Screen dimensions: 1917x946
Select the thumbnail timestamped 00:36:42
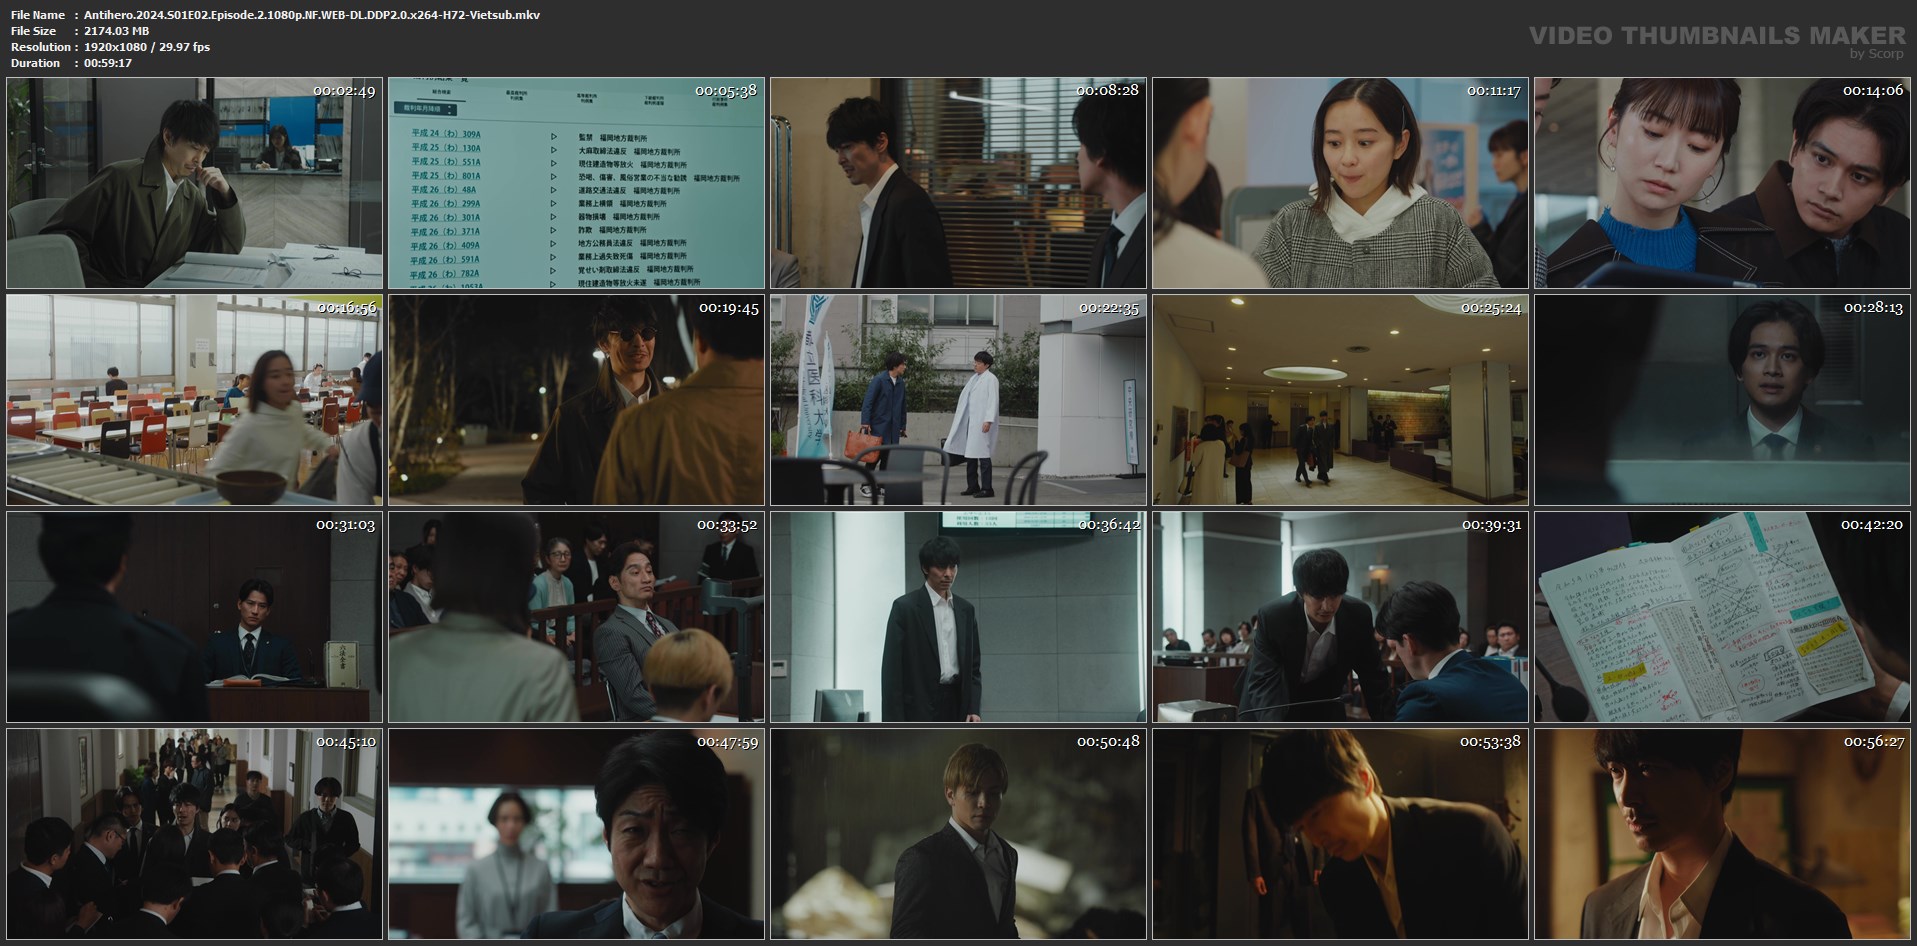click(x=958, y=617)
